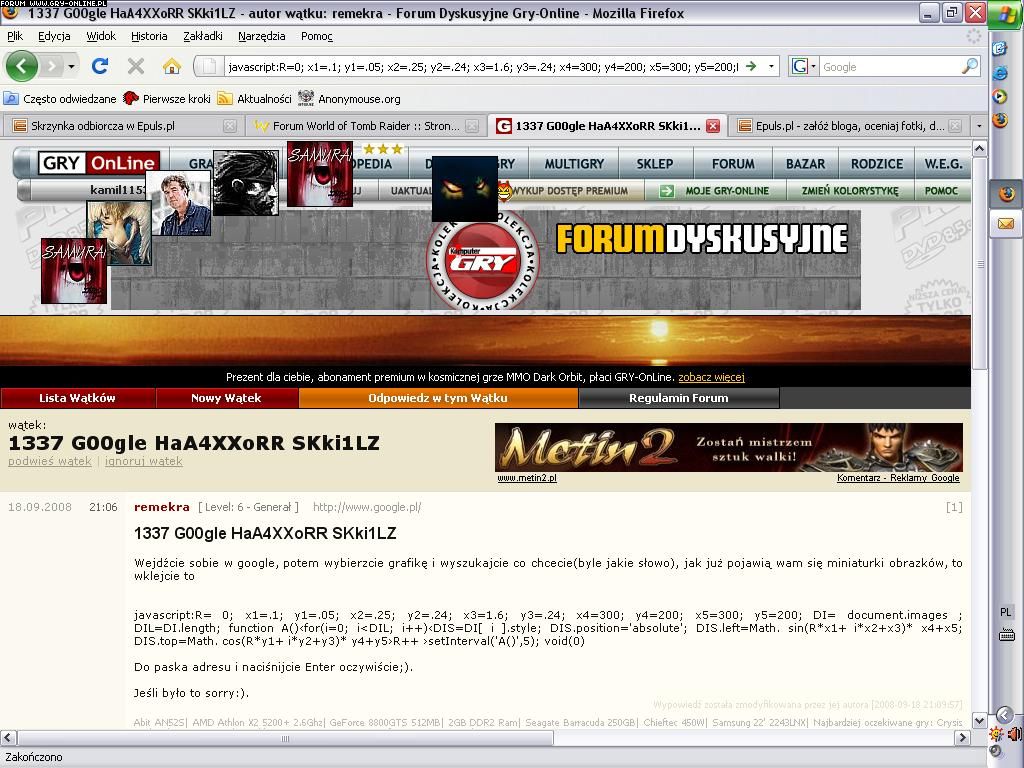The image size is (1024, 768).
Task: Expand hidden tray icons with the round arrow
Action: point(1004,715)
